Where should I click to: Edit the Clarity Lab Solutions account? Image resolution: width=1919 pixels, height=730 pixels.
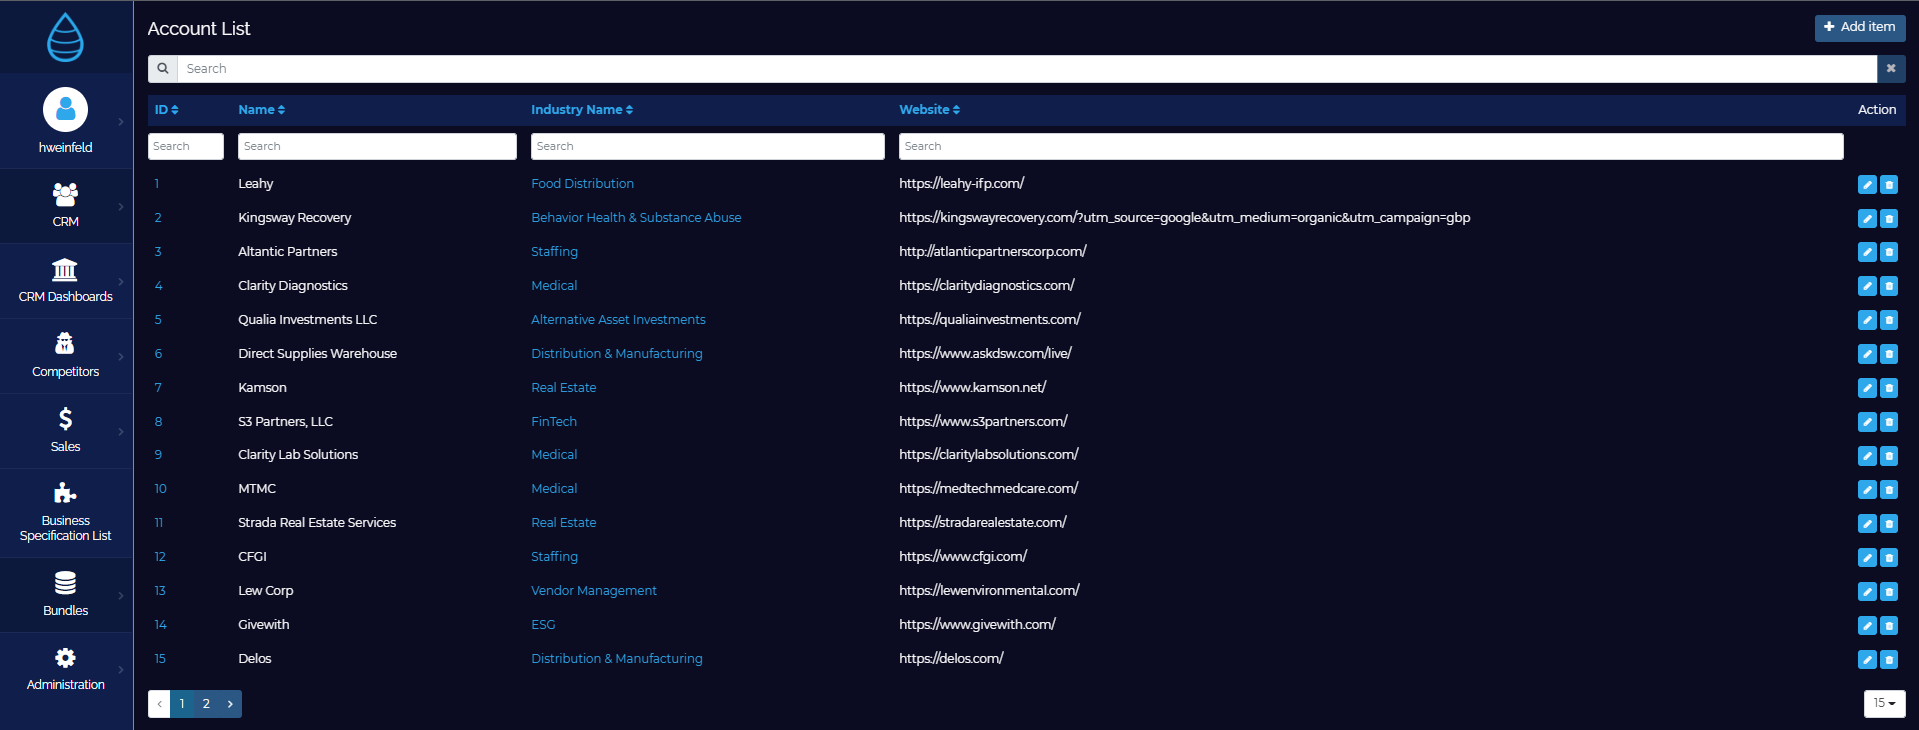point(1867,456)
